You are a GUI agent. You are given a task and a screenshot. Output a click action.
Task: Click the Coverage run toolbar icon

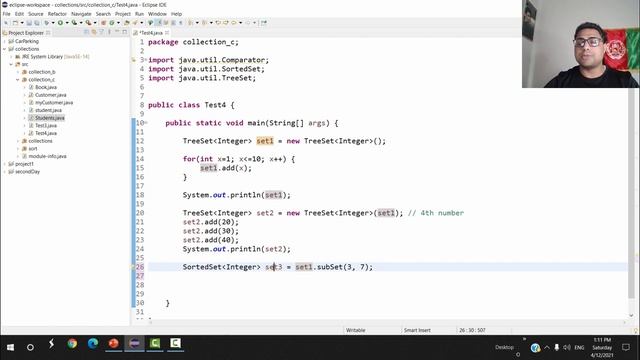pos(74,23)
